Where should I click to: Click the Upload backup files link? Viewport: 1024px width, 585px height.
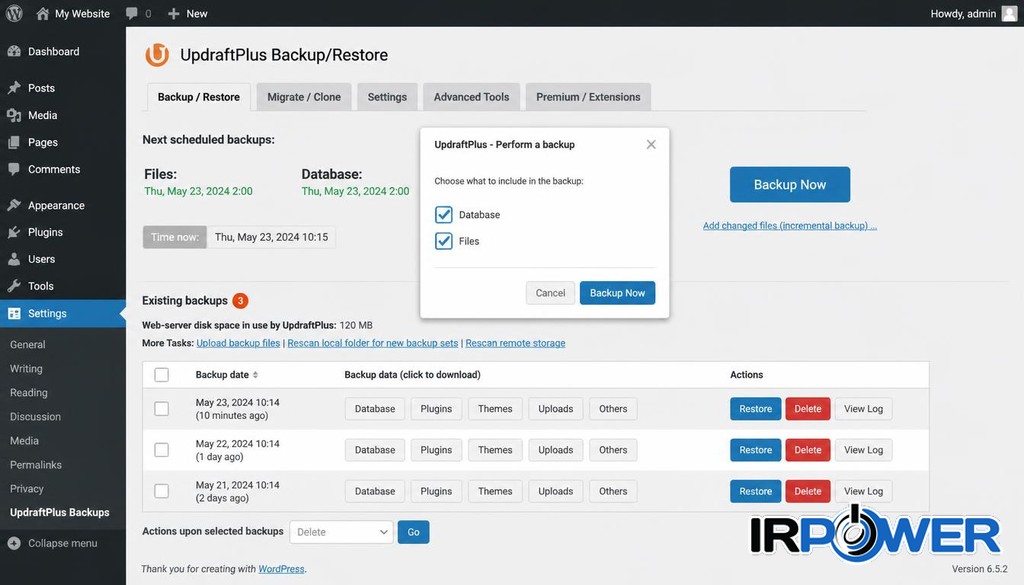pyautogui.click(x=238, y=343)
